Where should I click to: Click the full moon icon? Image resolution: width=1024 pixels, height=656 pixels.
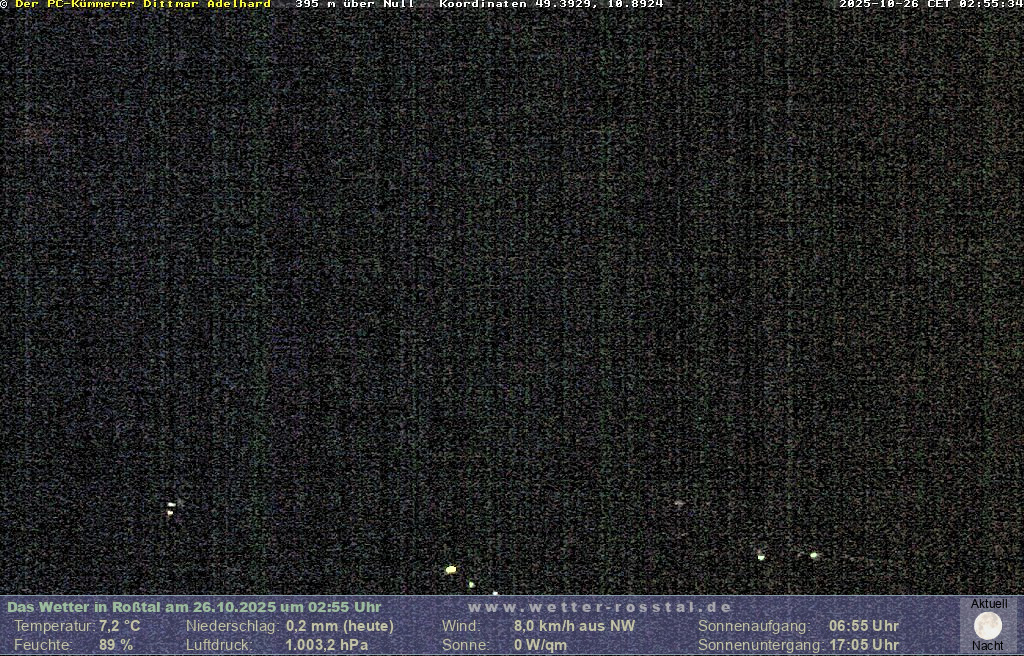[988, 626]
